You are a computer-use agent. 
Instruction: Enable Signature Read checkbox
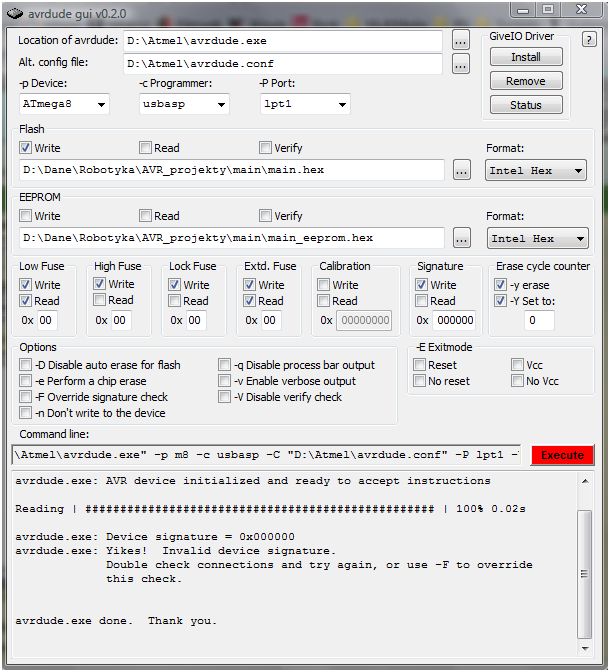(x=421, y=301)
